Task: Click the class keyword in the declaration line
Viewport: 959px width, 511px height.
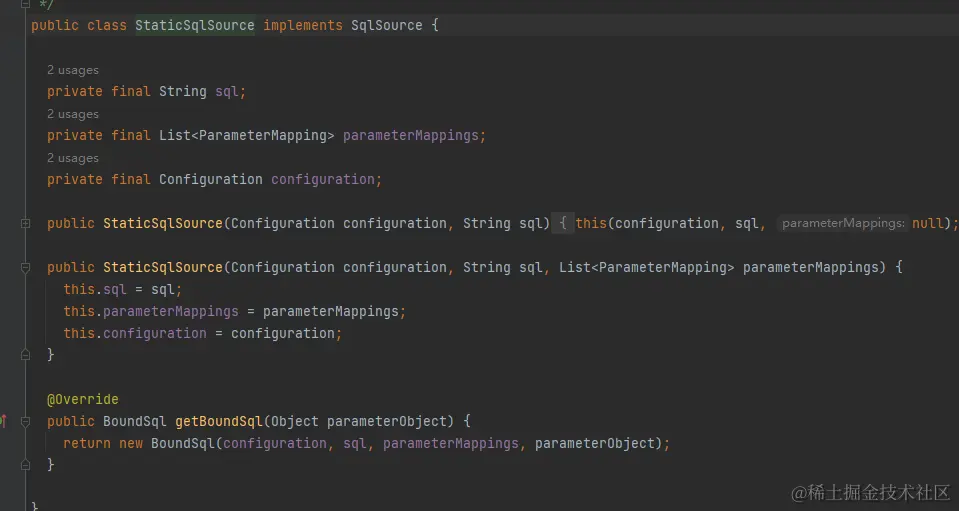Action: [x=107, y=26]
